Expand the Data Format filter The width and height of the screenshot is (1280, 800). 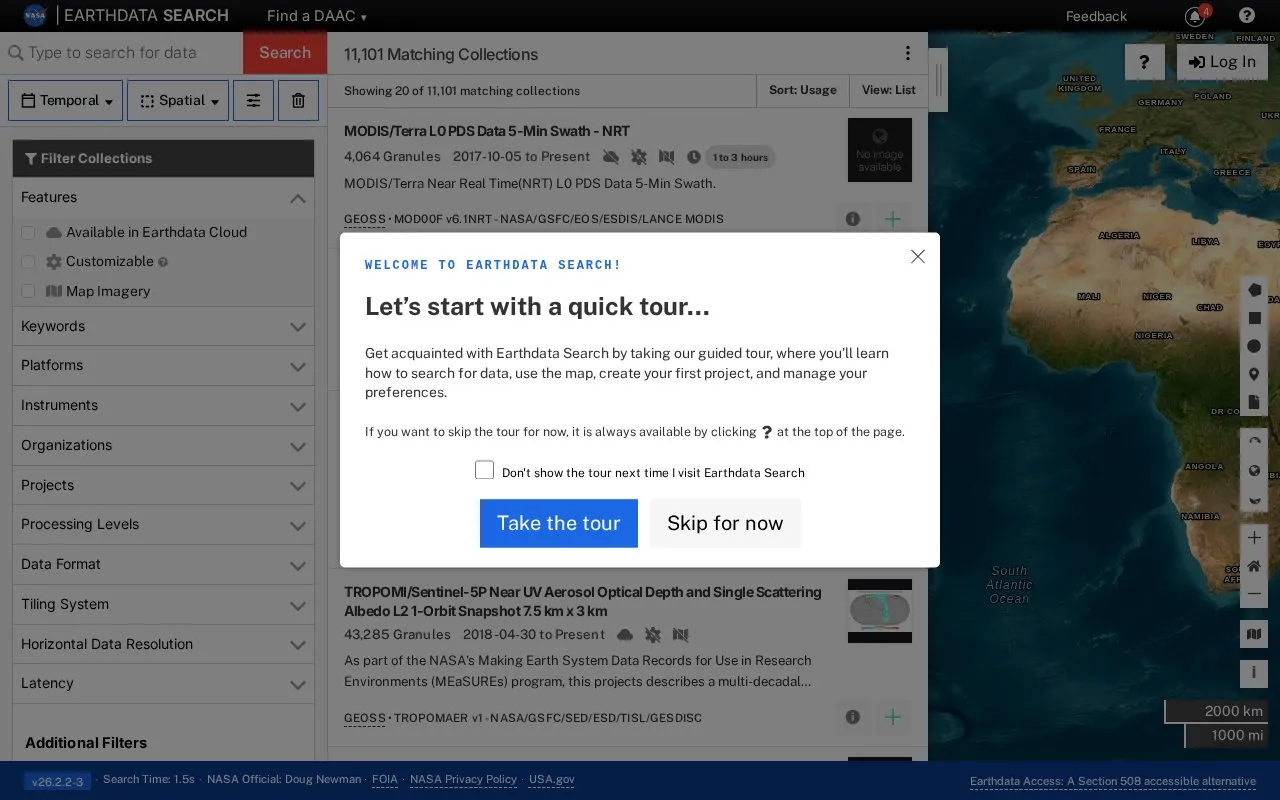[163, 565]
